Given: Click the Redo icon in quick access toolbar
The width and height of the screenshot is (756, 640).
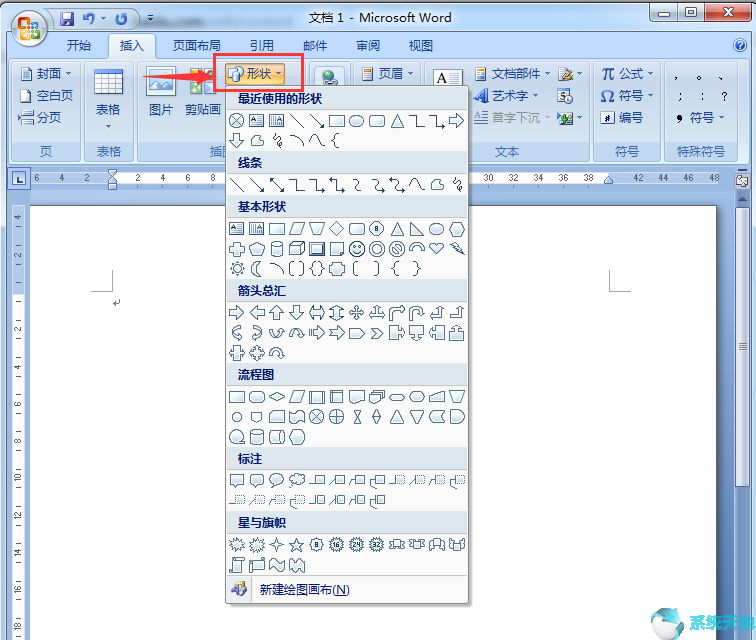Looking at the screenshot, I should point(121,19).
